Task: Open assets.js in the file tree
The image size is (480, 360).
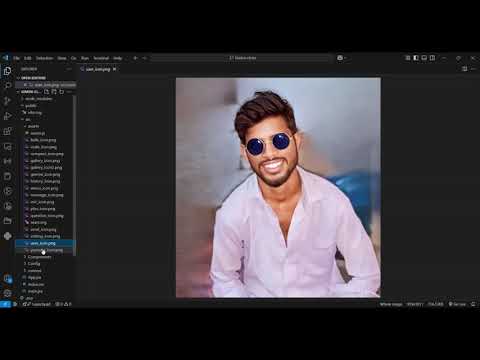Action: click(45, 133)
